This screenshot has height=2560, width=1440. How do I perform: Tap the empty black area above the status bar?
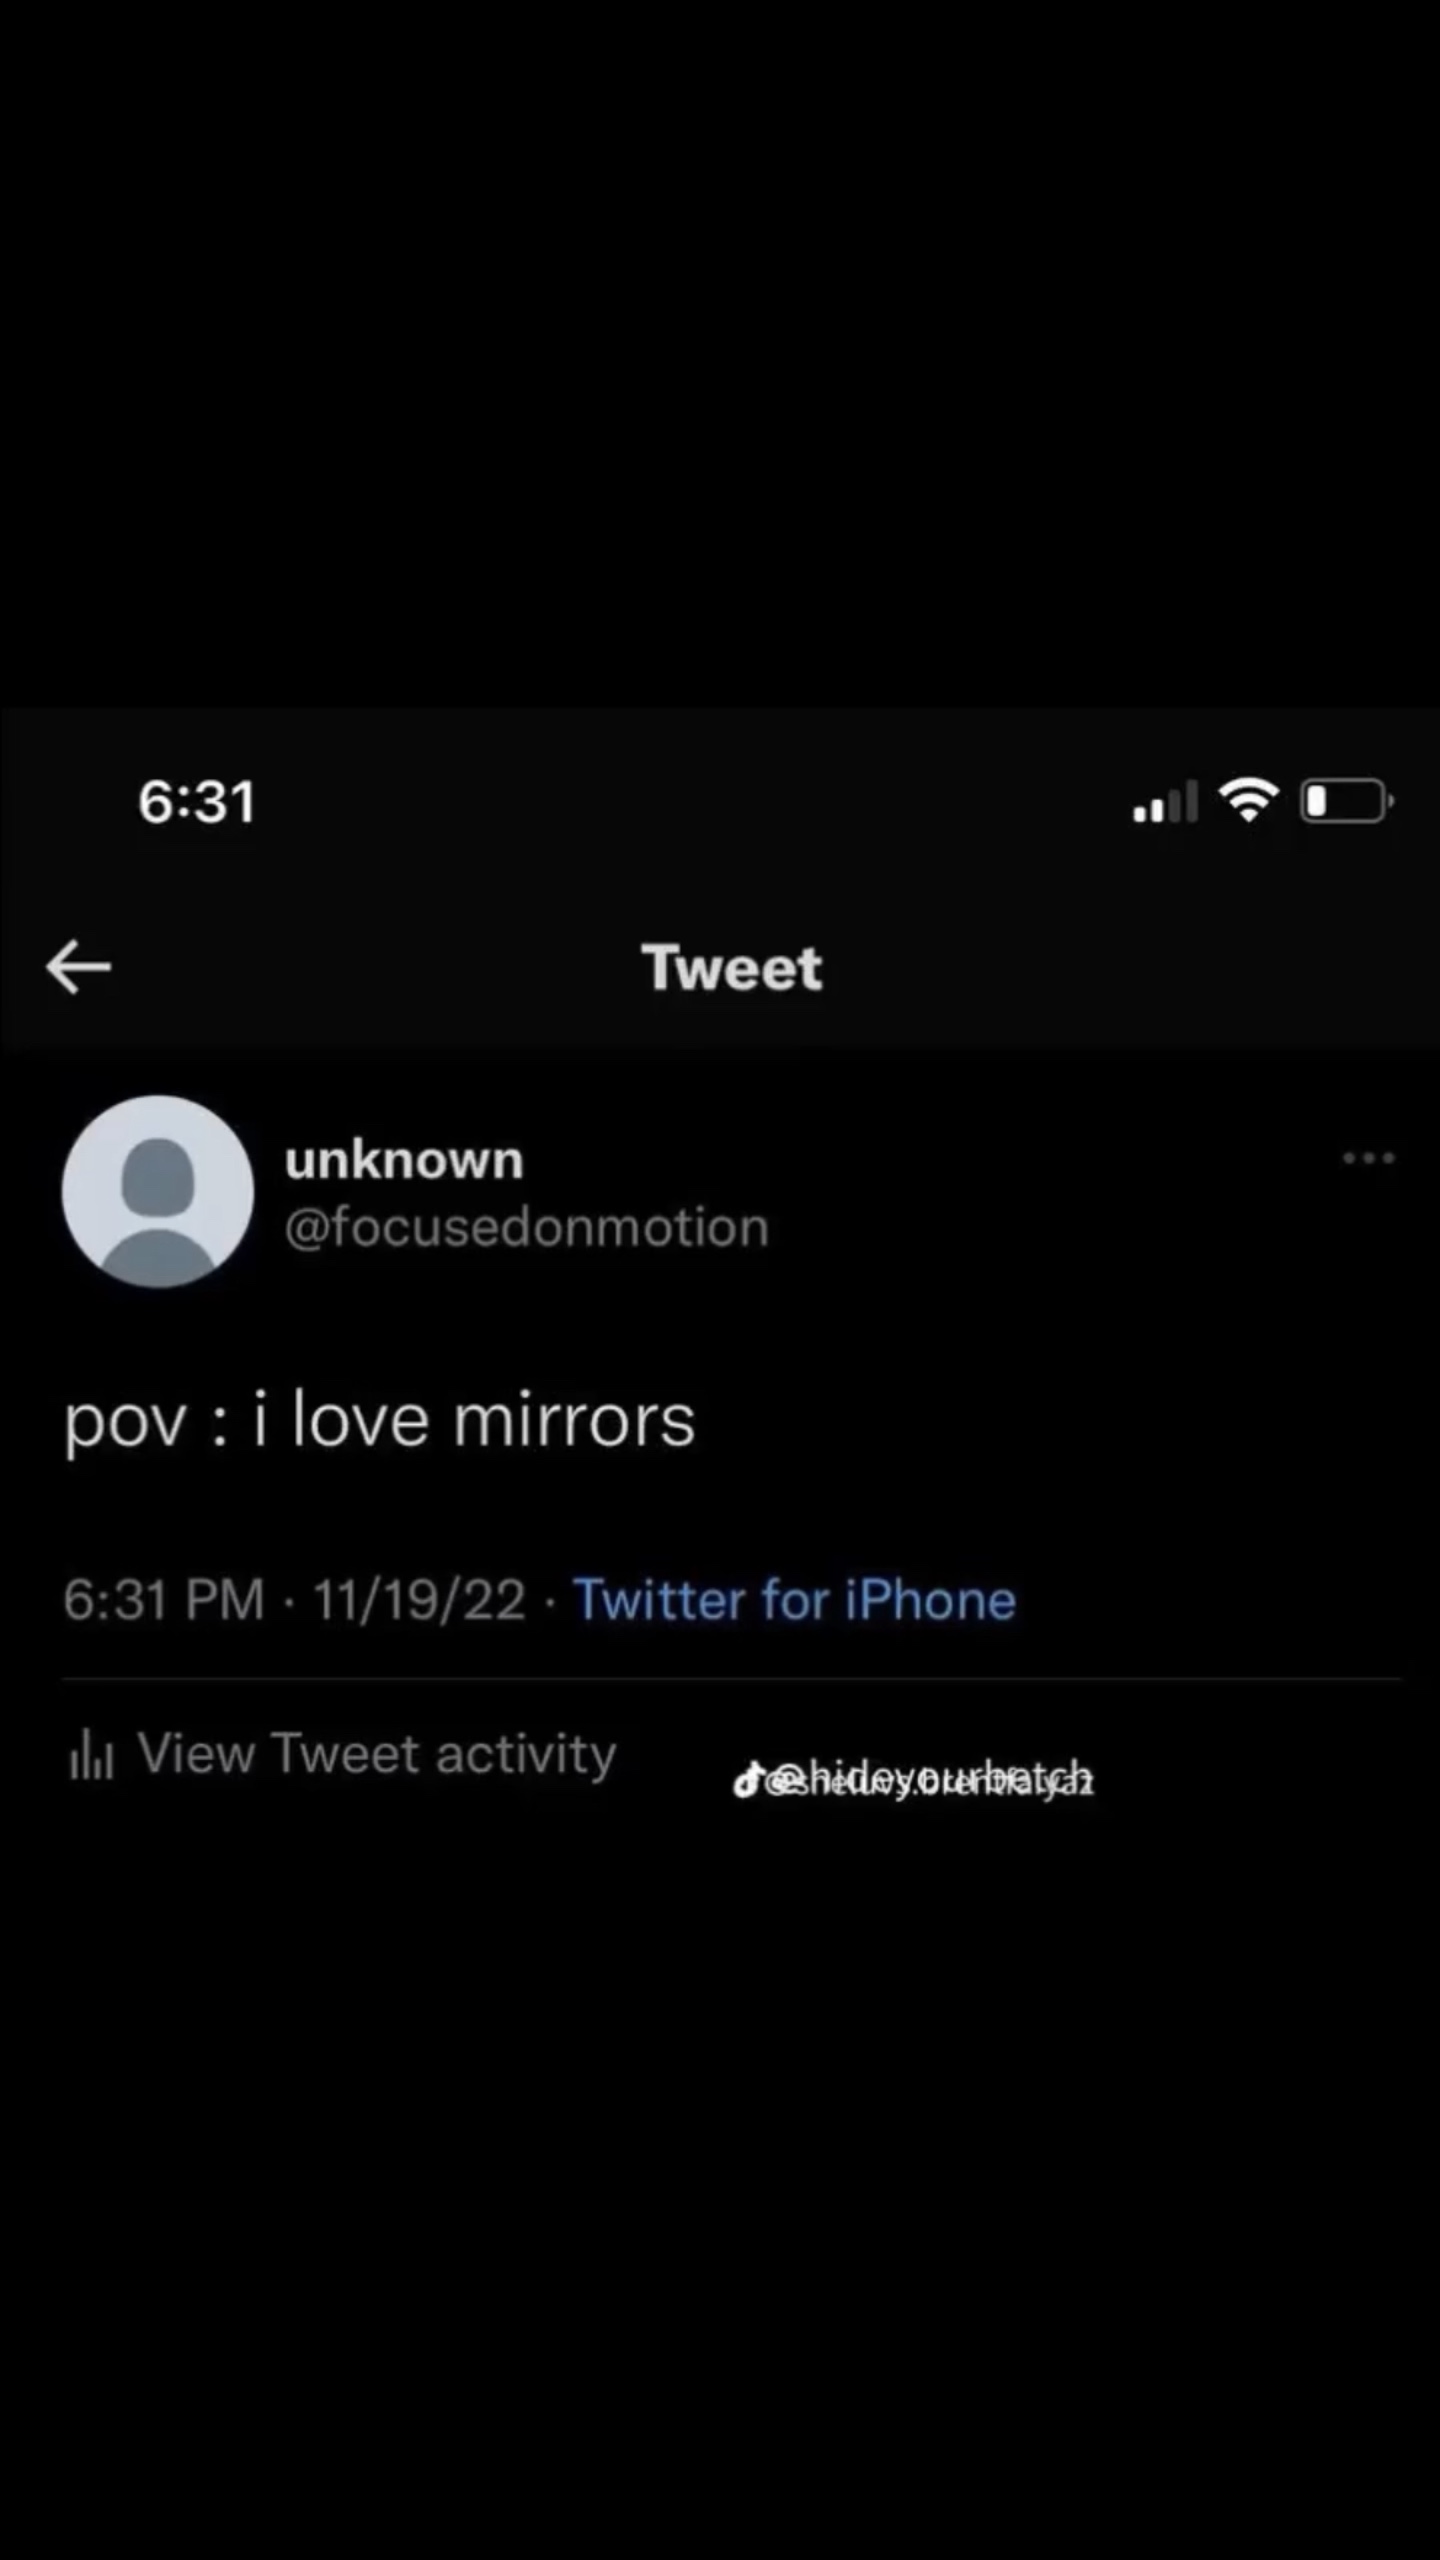pos(720,350)
